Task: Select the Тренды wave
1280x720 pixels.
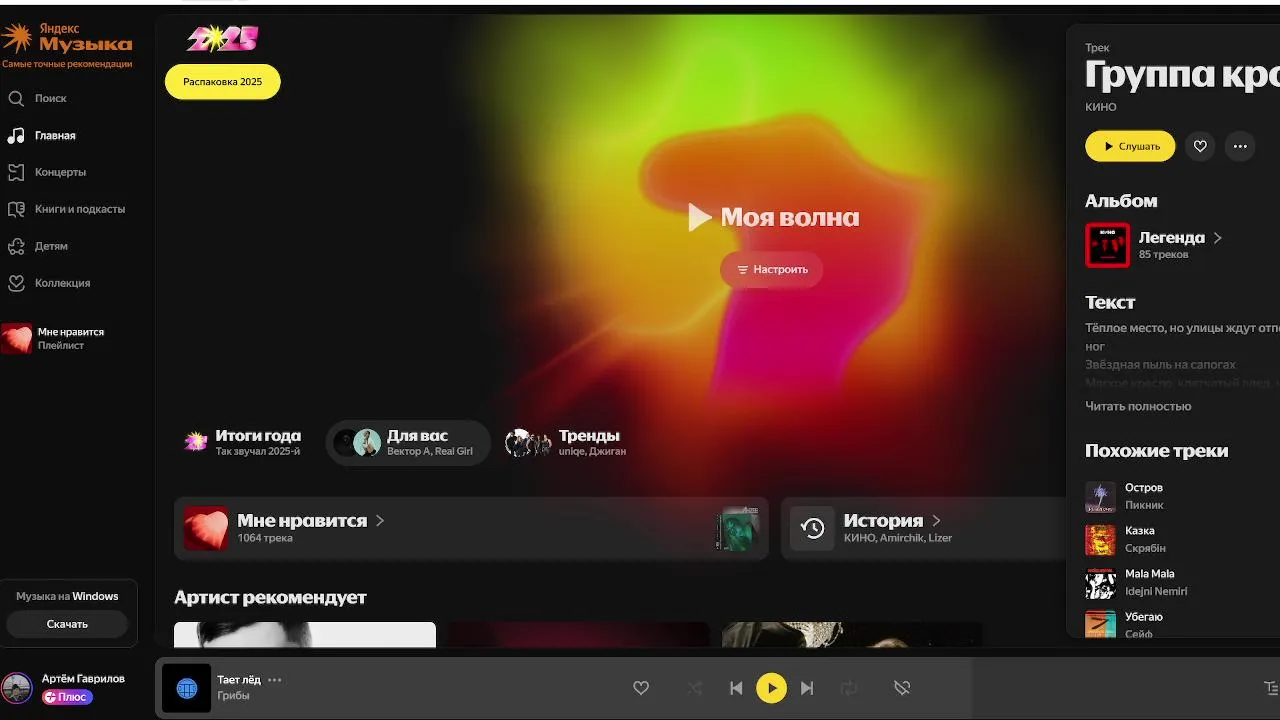Action: [x=566, y=442]
